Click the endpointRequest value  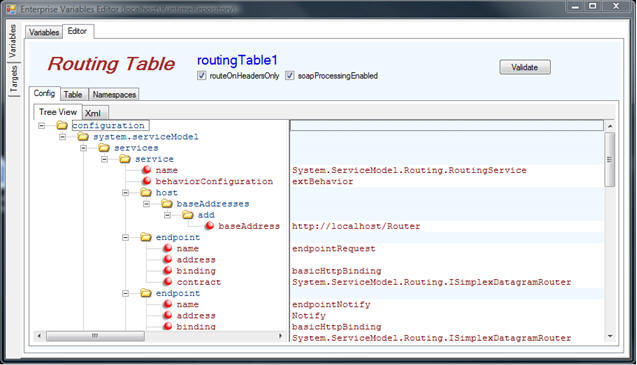[334, 248]
